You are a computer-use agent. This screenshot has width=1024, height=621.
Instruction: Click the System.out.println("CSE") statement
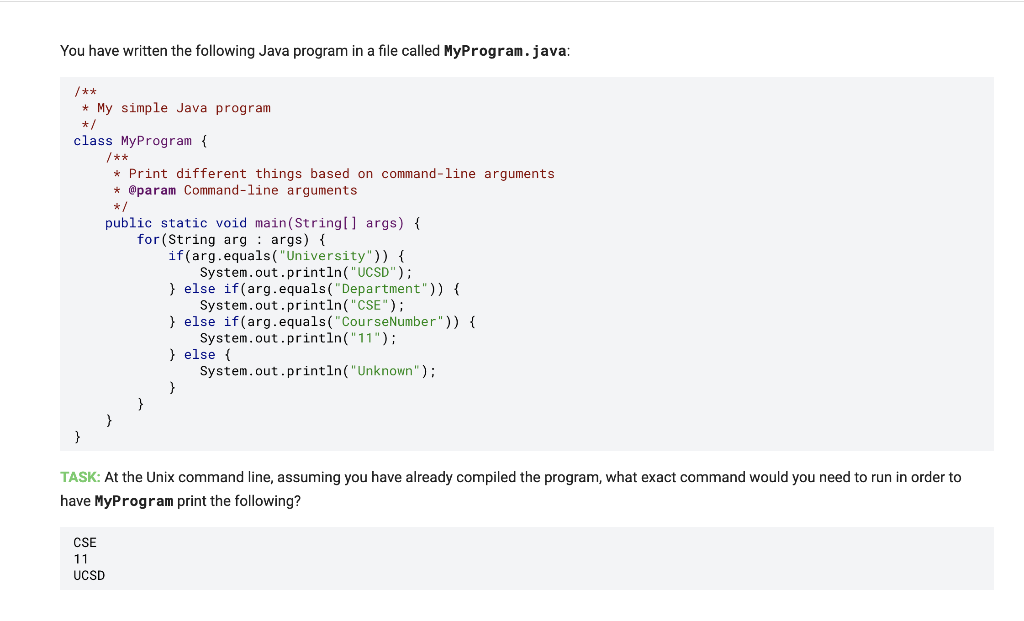click(x=300, y=305)
